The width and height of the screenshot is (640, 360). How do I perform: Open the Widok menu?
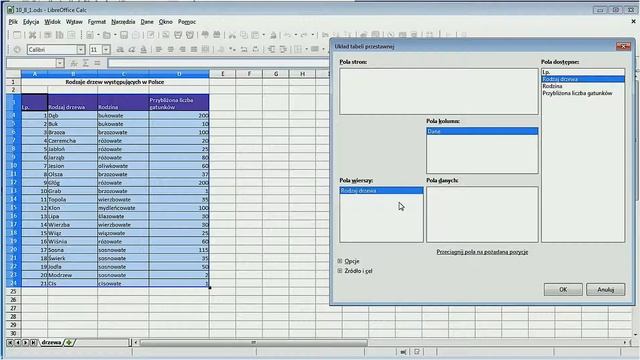52,22
